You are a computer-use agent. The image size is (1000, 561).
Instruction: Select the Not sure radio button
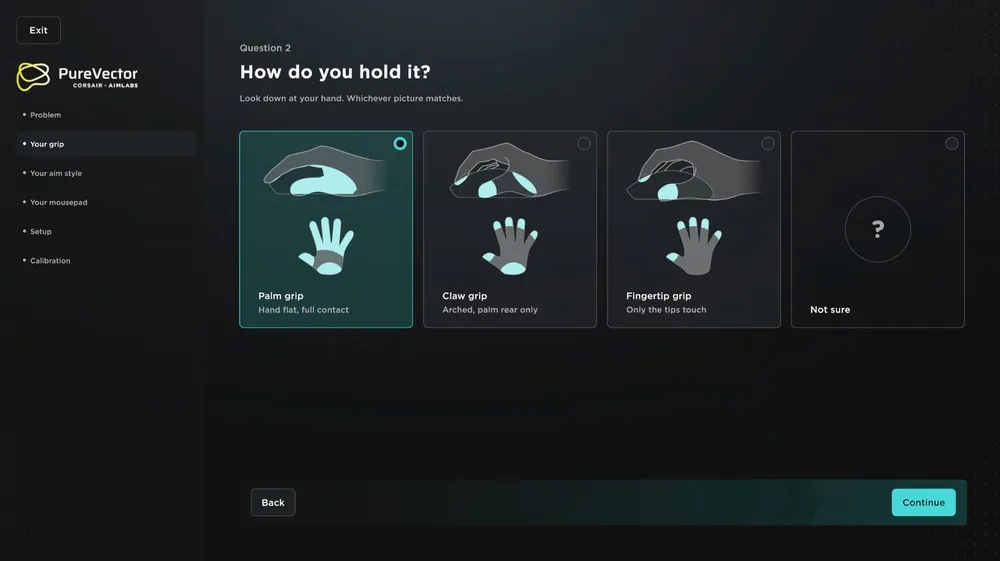(952, 143)
